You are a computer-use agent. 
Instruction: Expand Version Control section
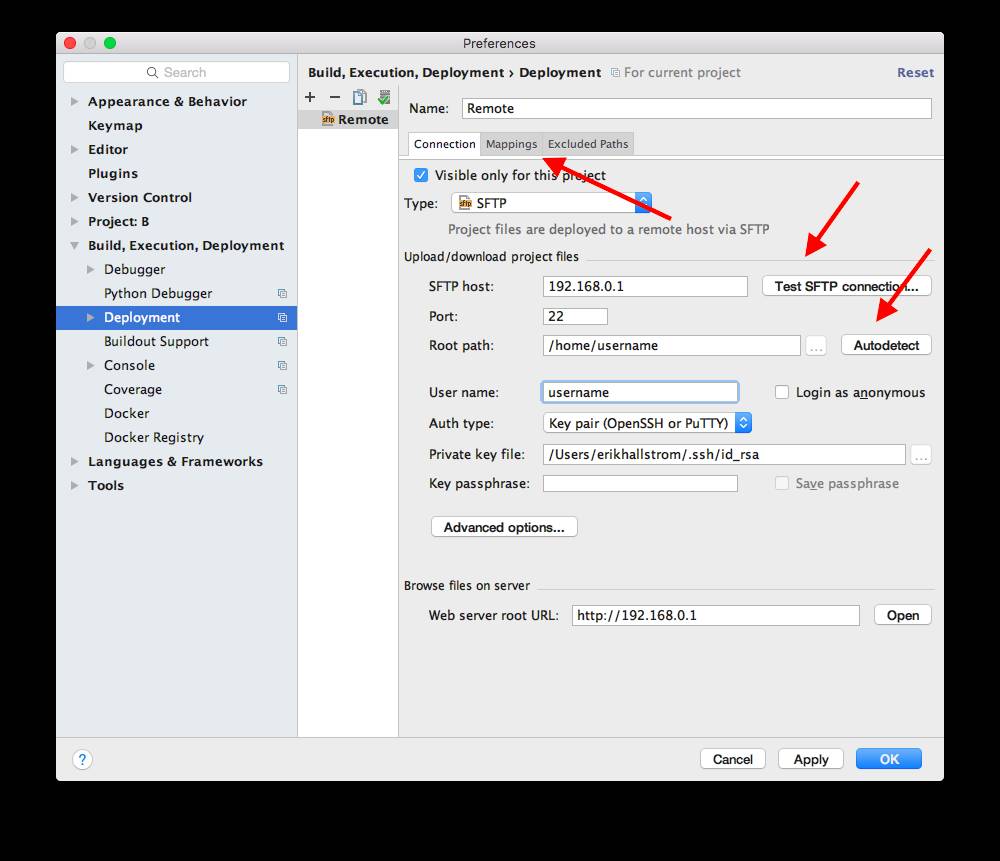(x=75, y=198)
